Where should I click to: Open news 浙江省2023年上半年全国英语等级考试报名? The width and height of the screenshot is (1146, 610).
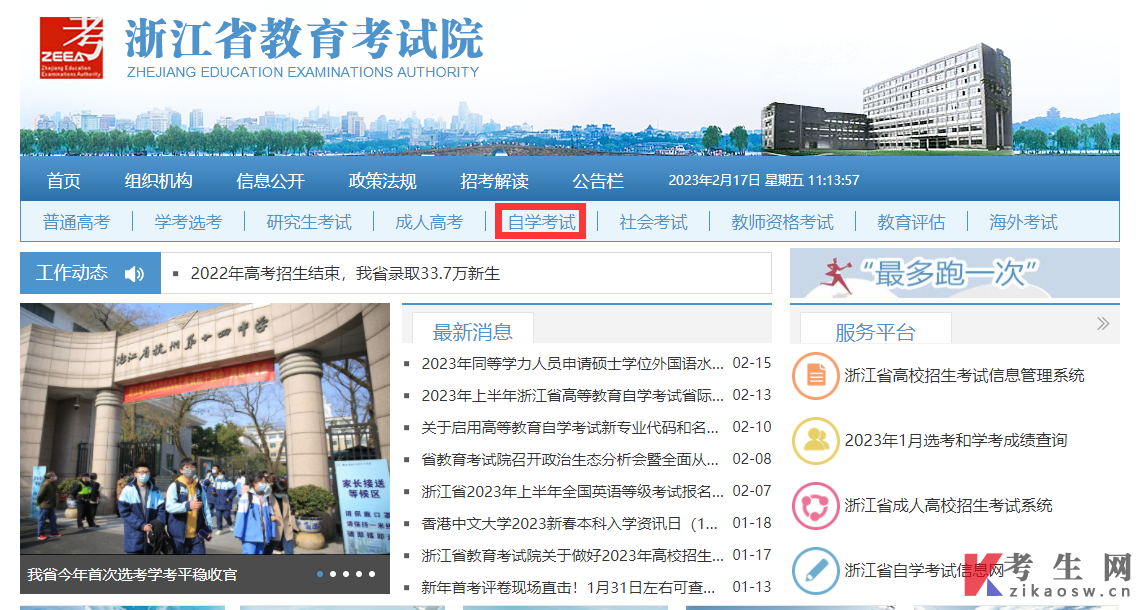click(x=572, y=492)
